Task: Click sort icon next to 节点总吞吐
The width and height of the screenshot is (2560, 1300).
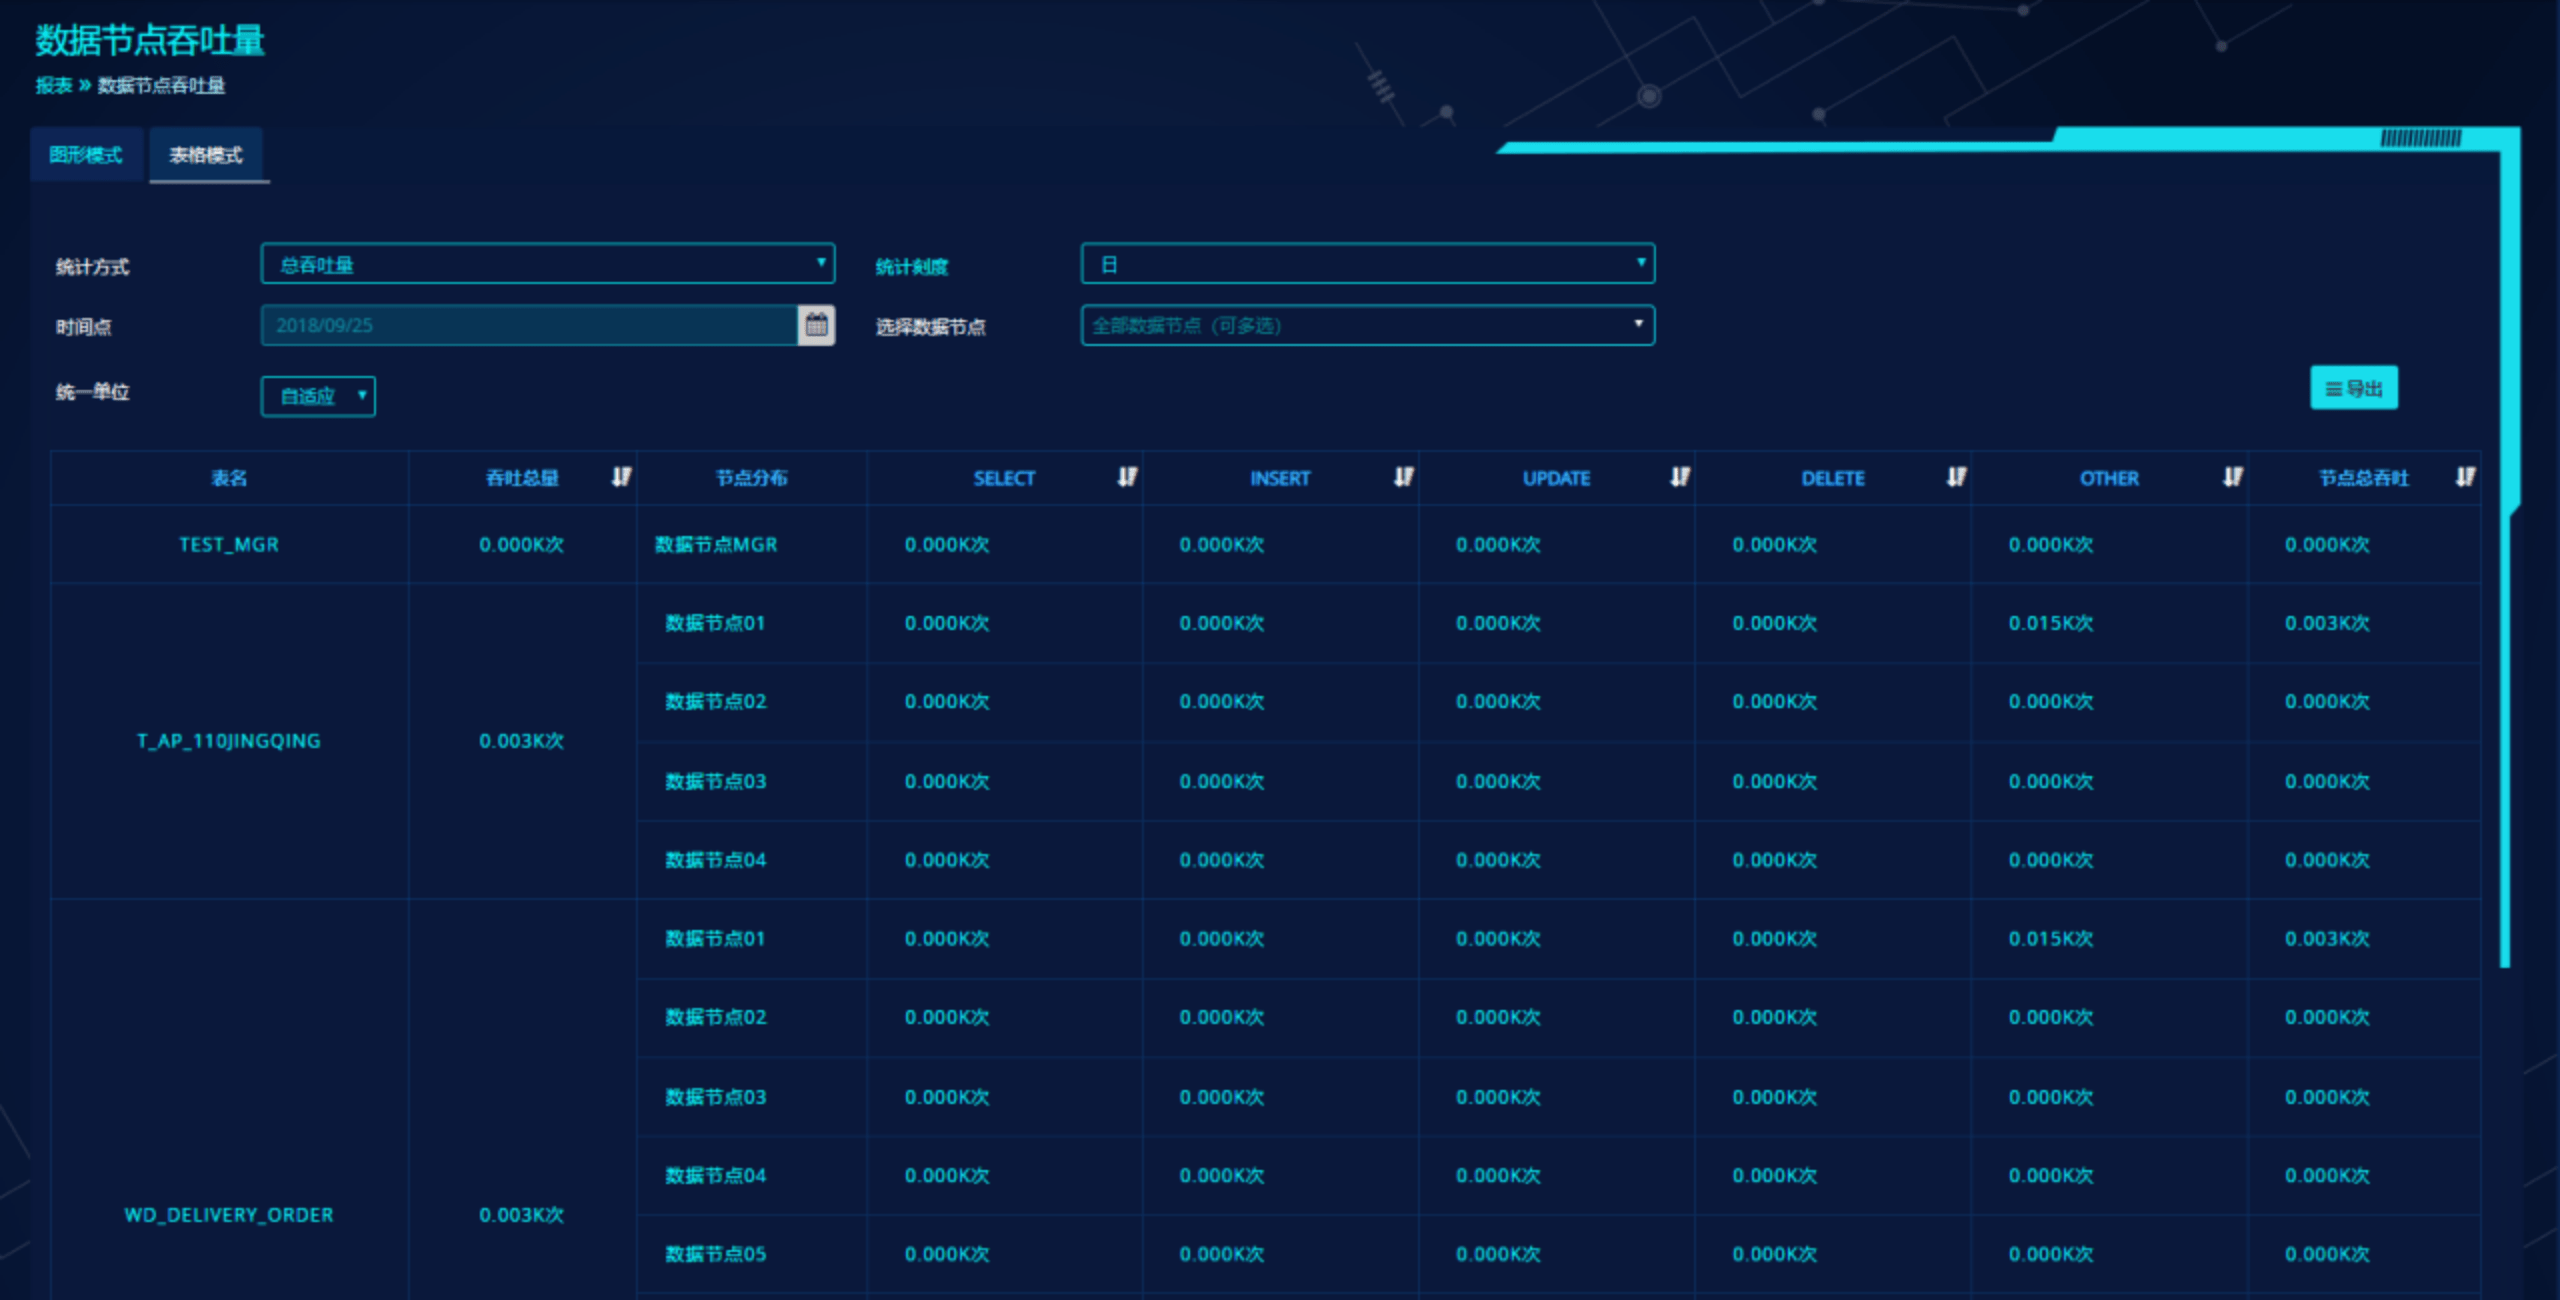Action: coord(2465,477)
